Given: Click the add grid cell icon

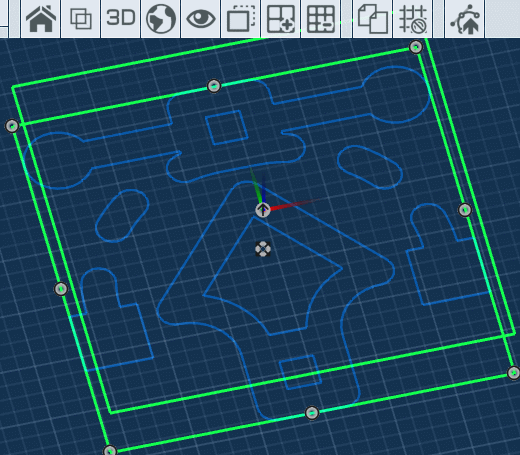Looking at the screenshot, I should coord(281,19).
